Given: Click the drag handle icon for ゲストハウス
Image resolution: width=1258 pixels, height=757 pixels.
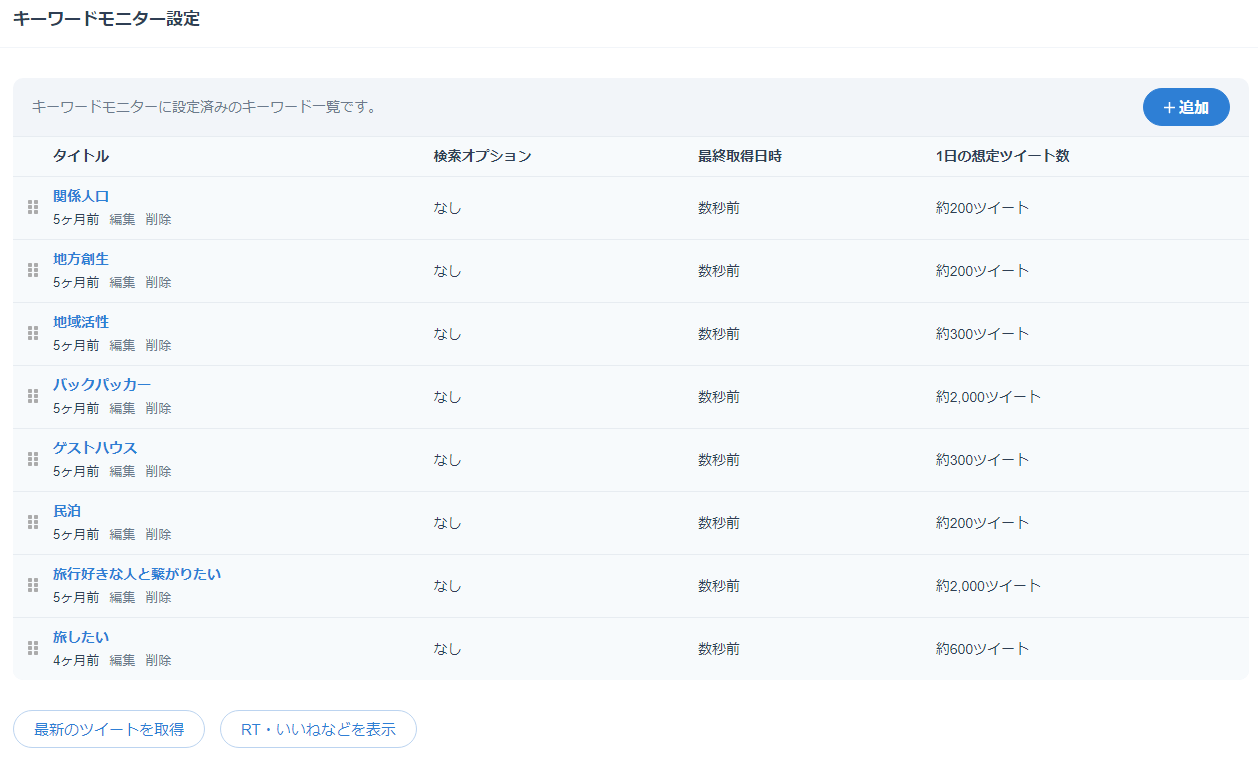Looking at the screenshot, I should click(33, 459).
